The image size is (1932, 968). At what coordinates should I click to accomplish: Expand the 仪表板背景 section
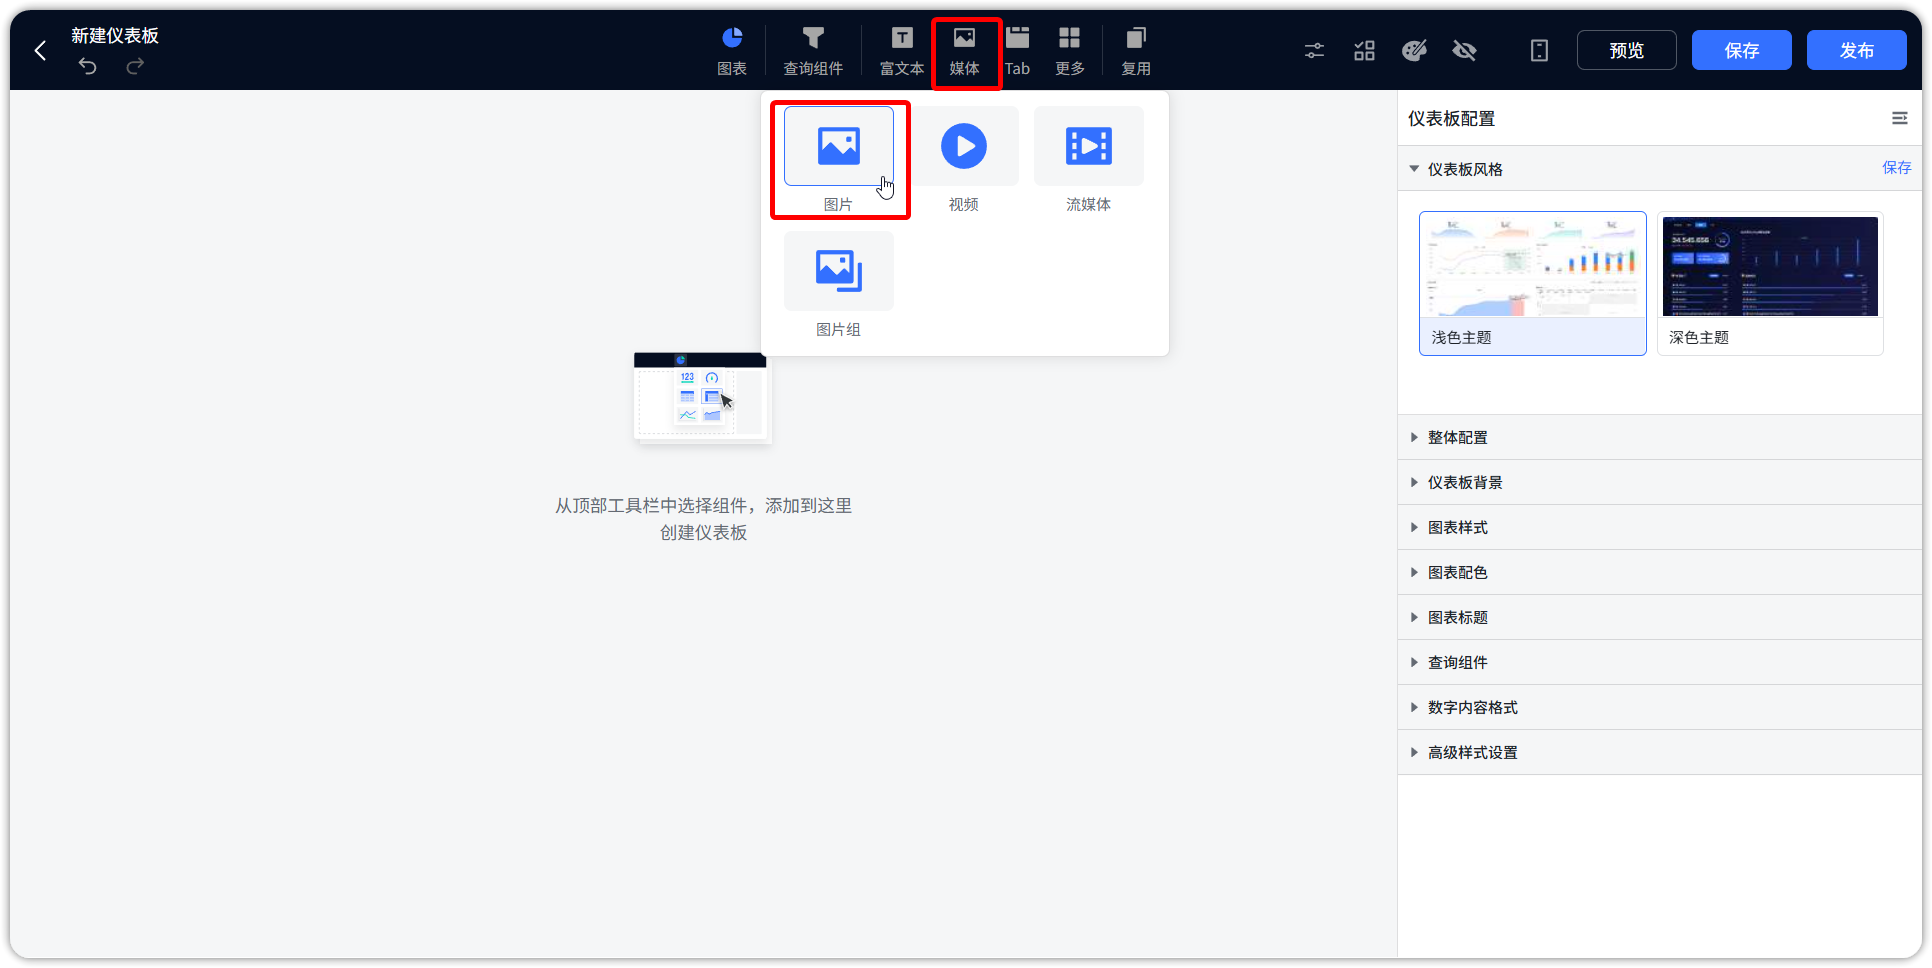(1660, 482)
